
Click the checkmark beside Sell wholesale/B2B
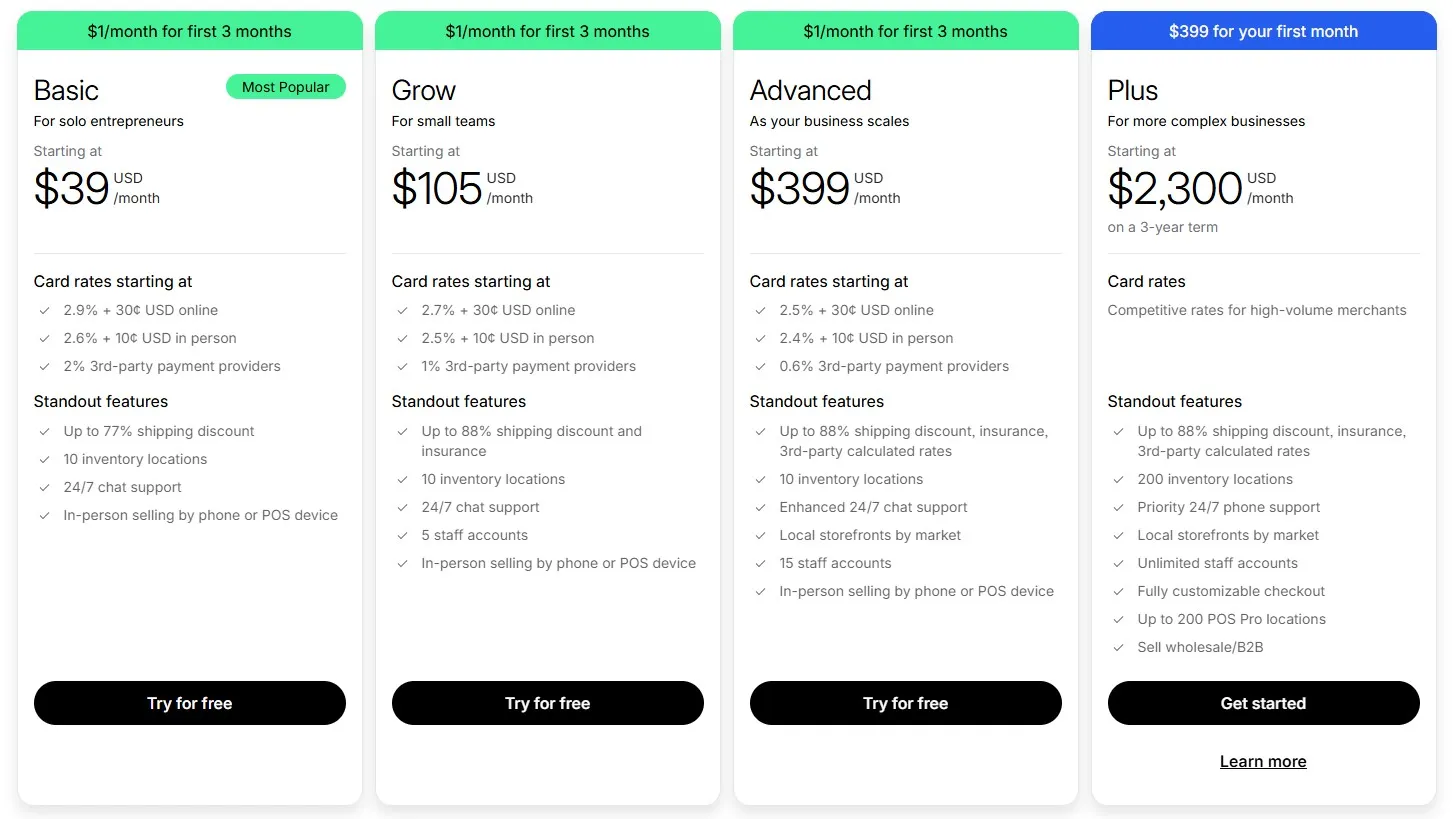coord(1118,647)
